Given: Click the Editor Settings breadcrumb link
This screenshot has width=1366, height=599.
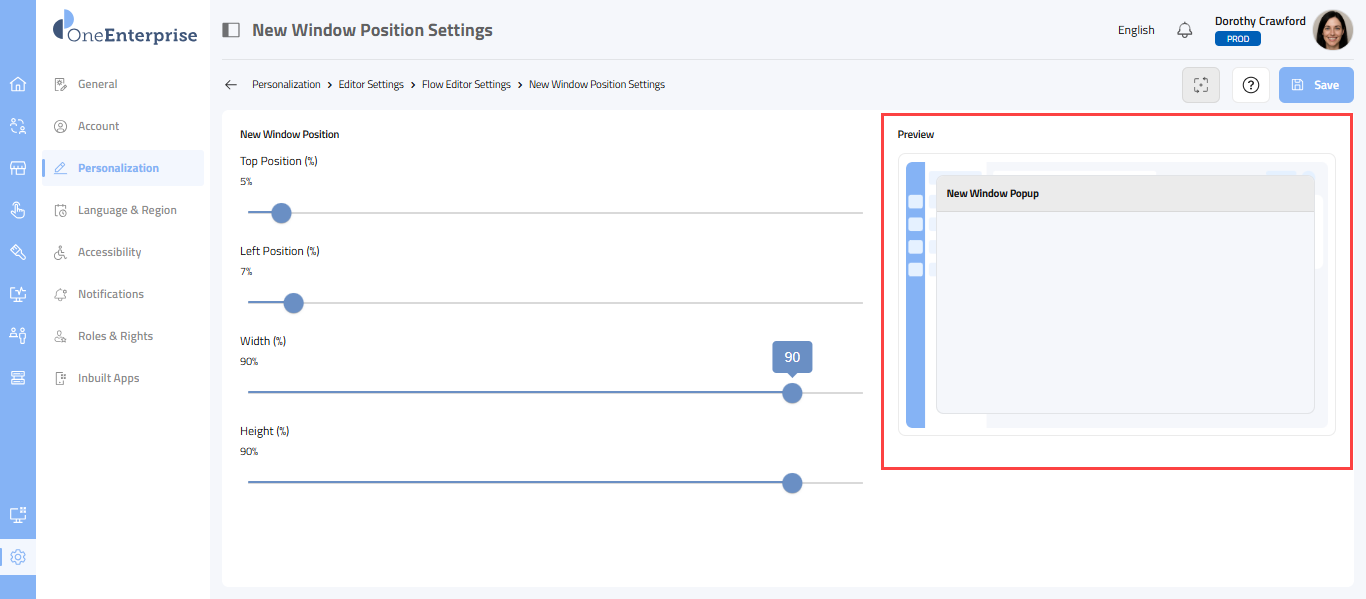Looking at the screenshot, I should pyautogui.click(x=371, y=85).
